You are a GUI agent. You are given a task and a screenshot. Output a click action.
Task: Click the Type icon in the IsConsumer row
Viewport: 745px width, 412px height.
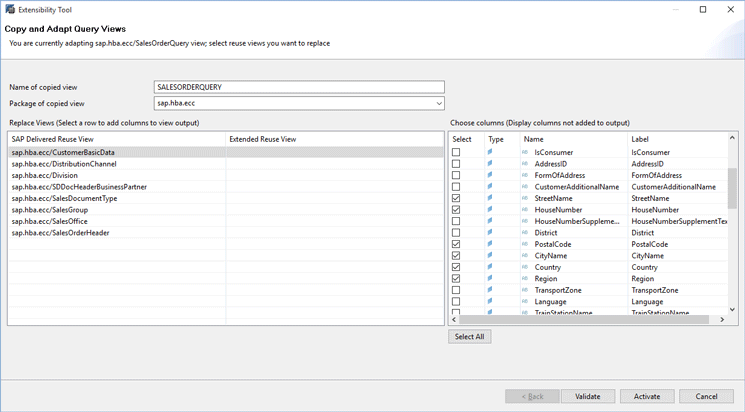[490, 152]
